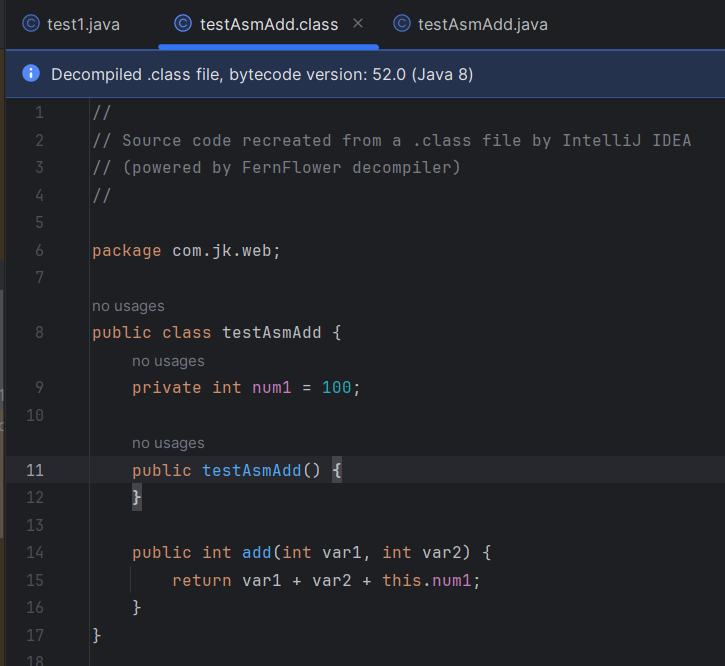
Task: Click the 'return' keyword on line 15
Action: 202,580
